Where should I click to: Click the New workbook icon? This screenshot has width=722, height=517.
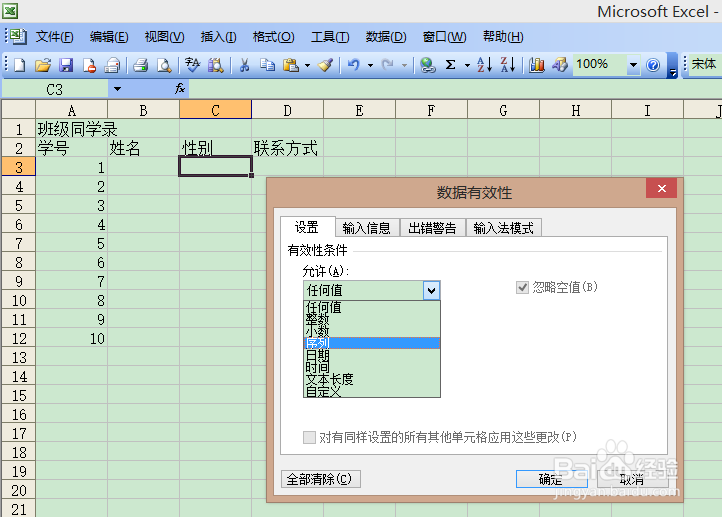(x=19, y=65)
